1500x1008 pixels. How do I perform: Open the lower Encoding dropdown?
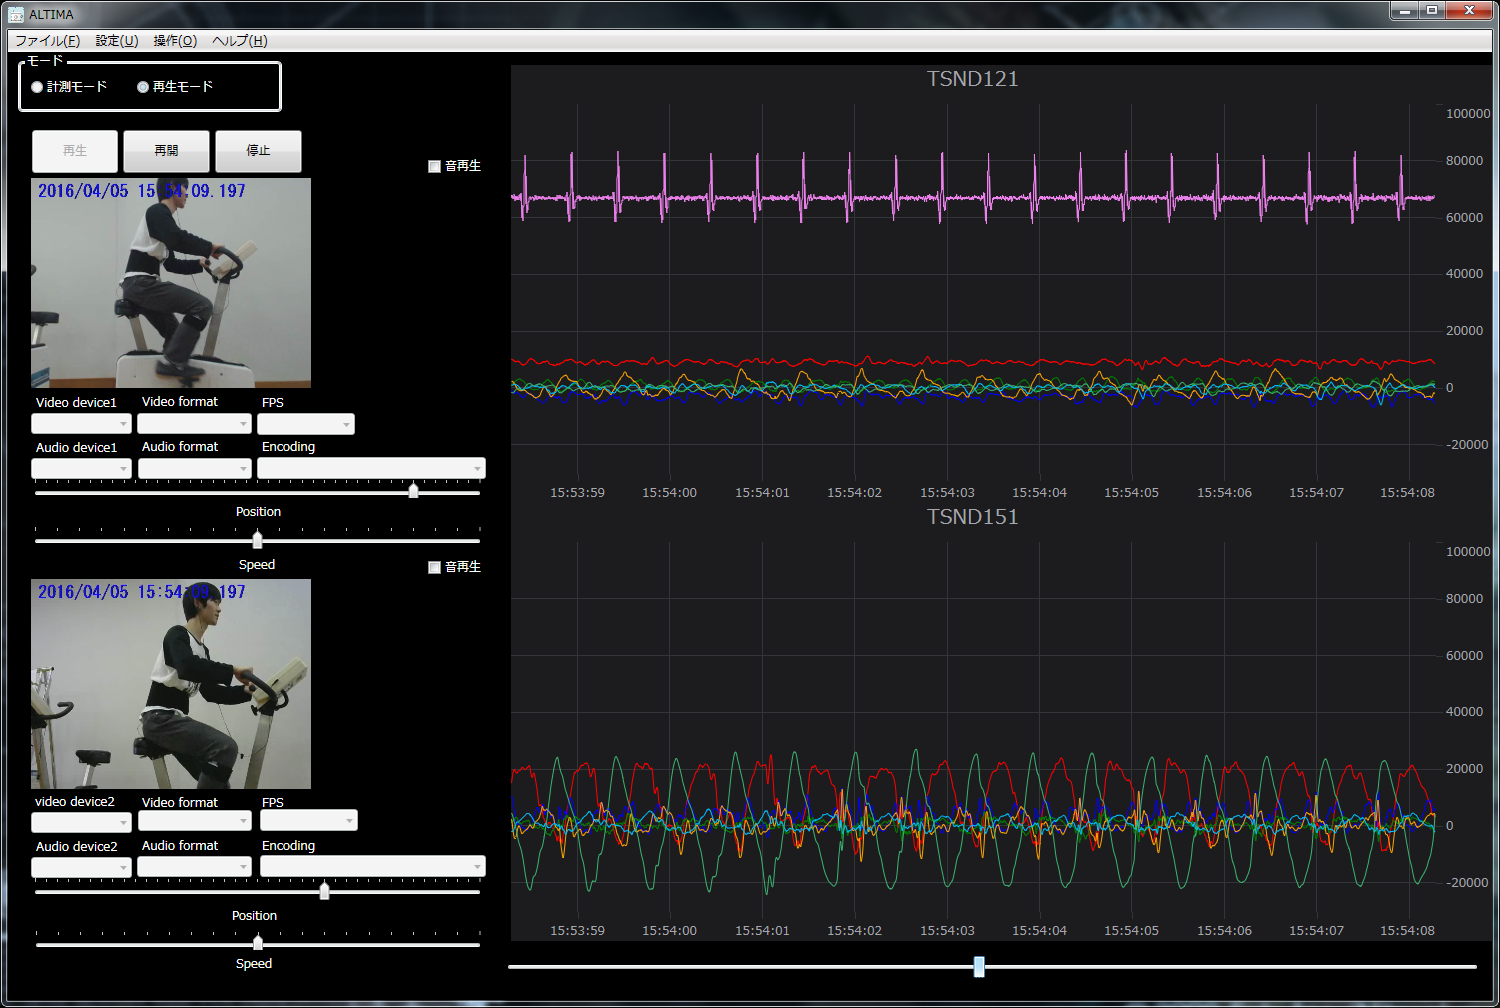click(373, 866)
